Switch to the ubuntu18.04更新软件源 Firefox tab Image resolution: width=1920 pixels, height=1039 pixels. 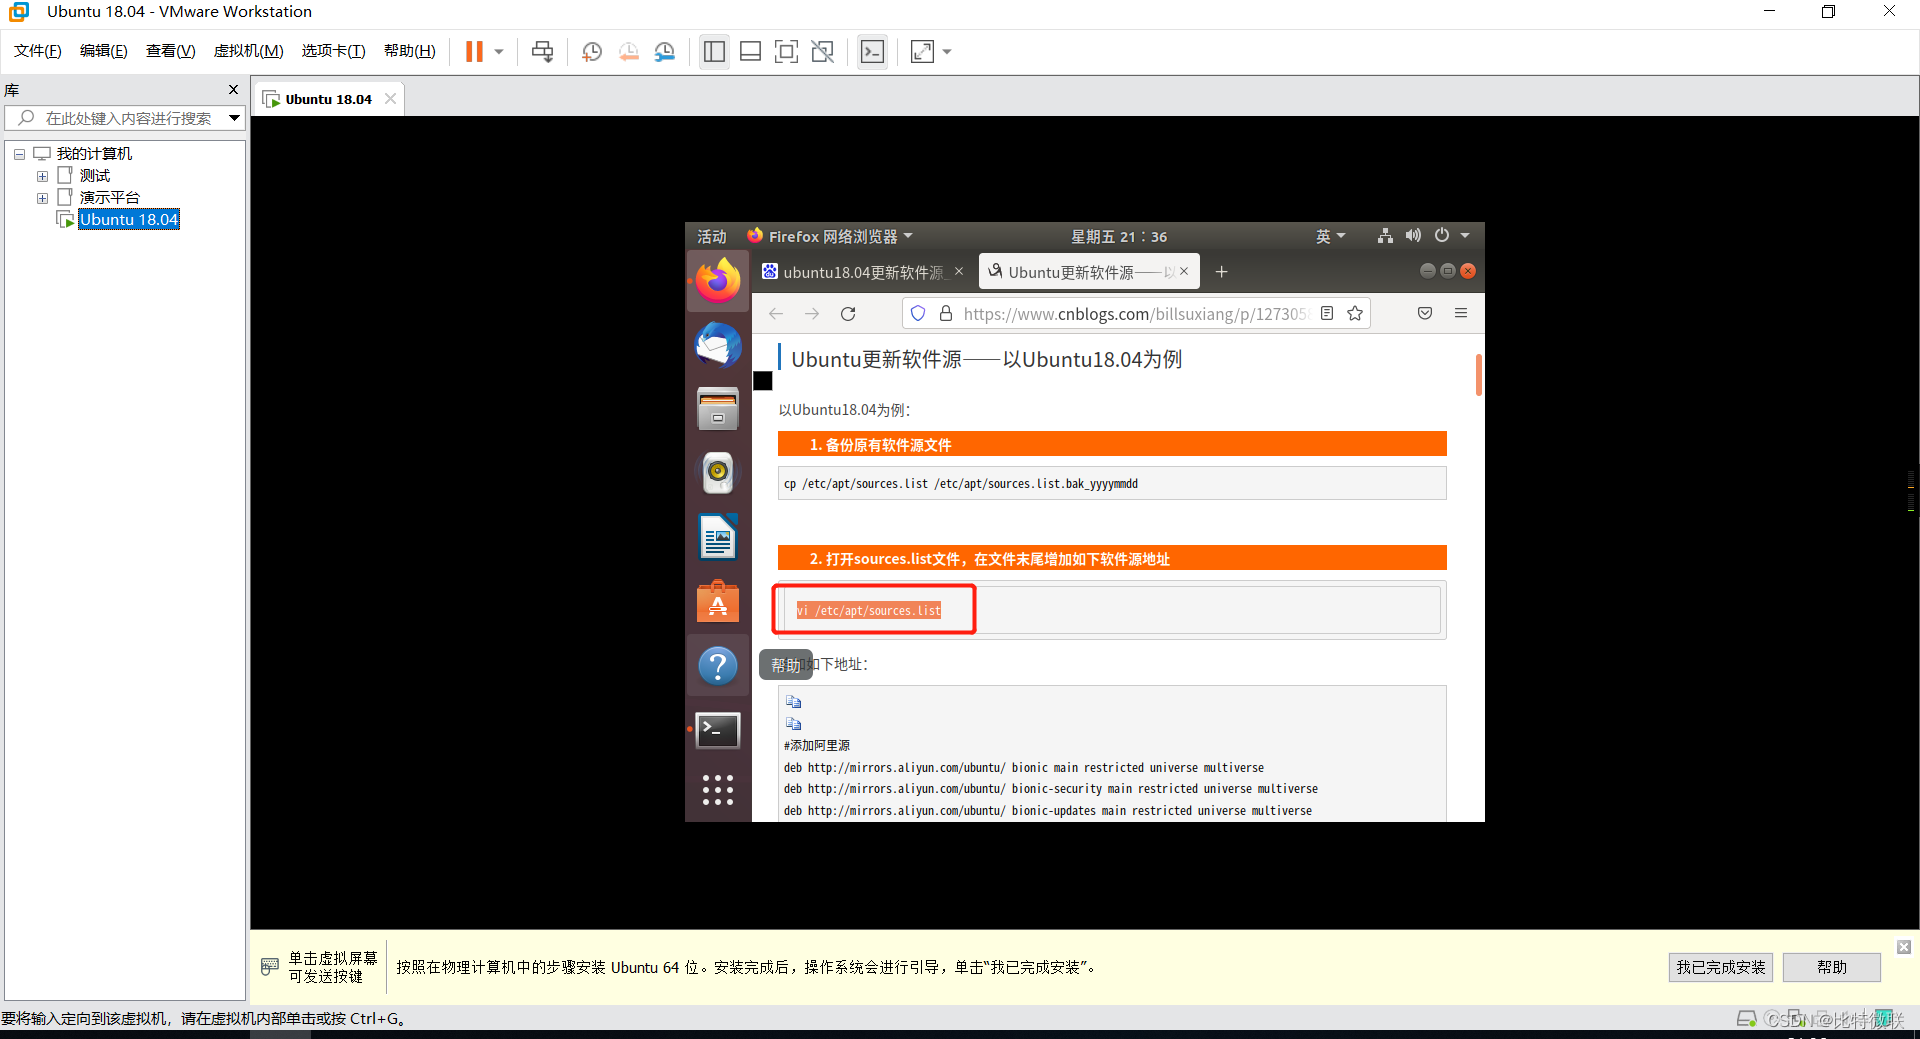pos(860,271)
